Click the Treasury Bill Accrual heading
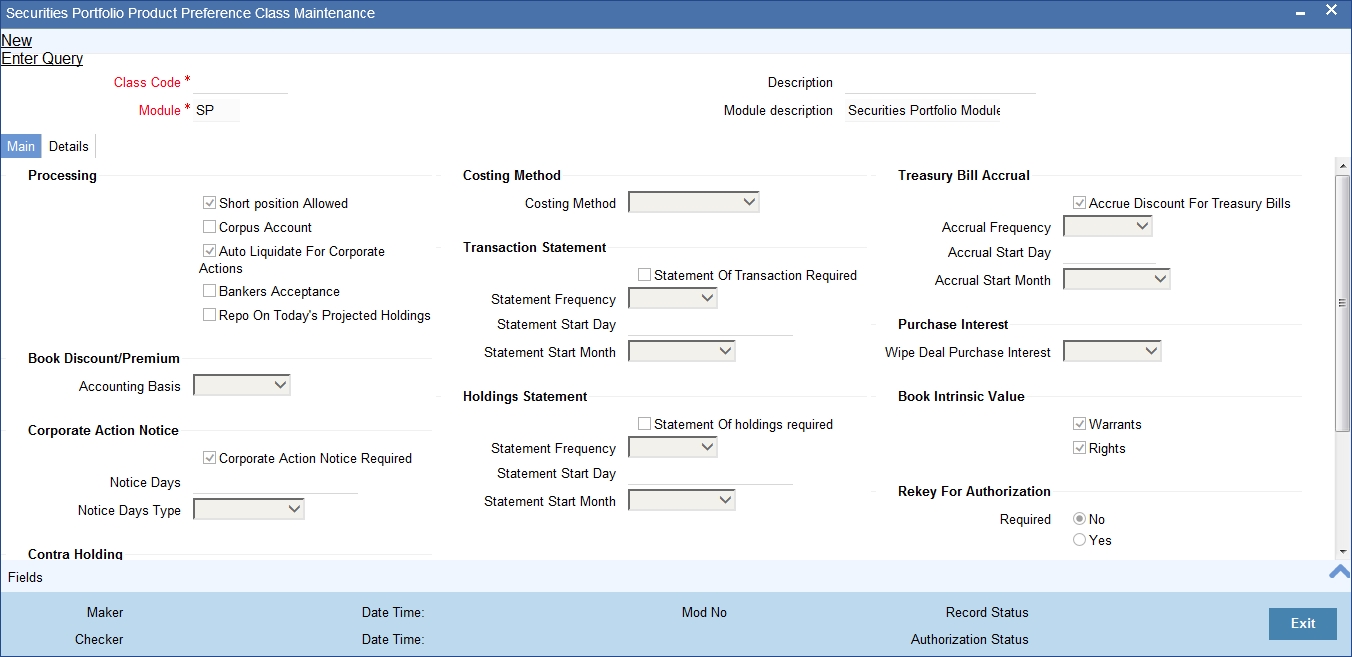The image size is (1352, 657). [x=963, y=175]
